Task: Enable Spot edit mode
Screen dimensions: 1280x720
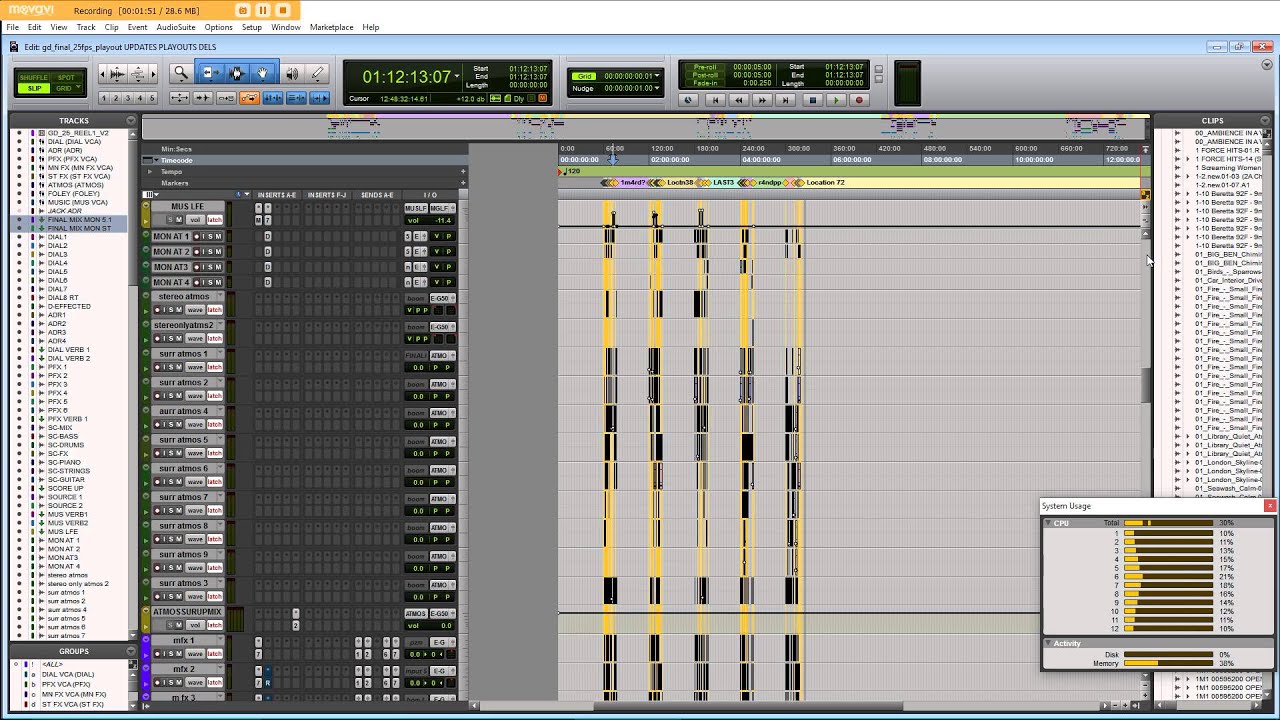Action: pos(66,77)
